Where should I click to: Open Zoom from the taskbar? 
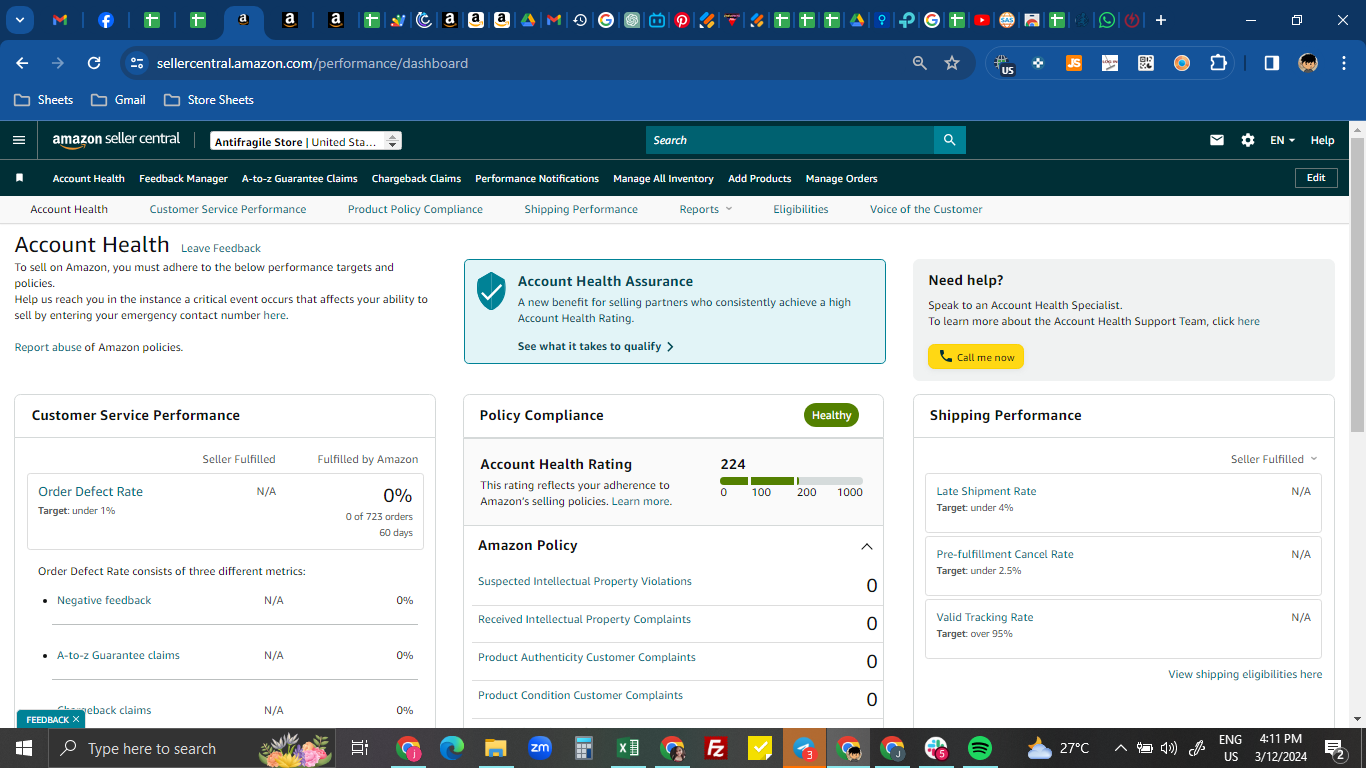point(540,748)
